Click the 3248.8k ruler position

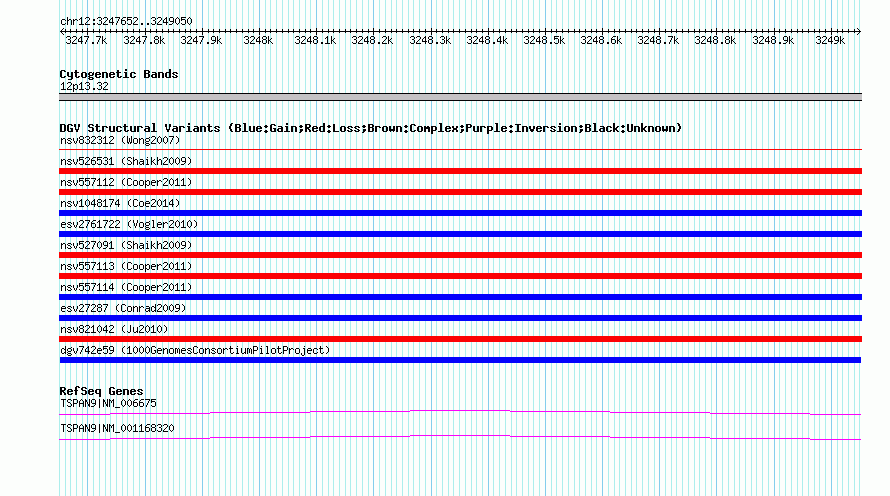pos(715,40)
